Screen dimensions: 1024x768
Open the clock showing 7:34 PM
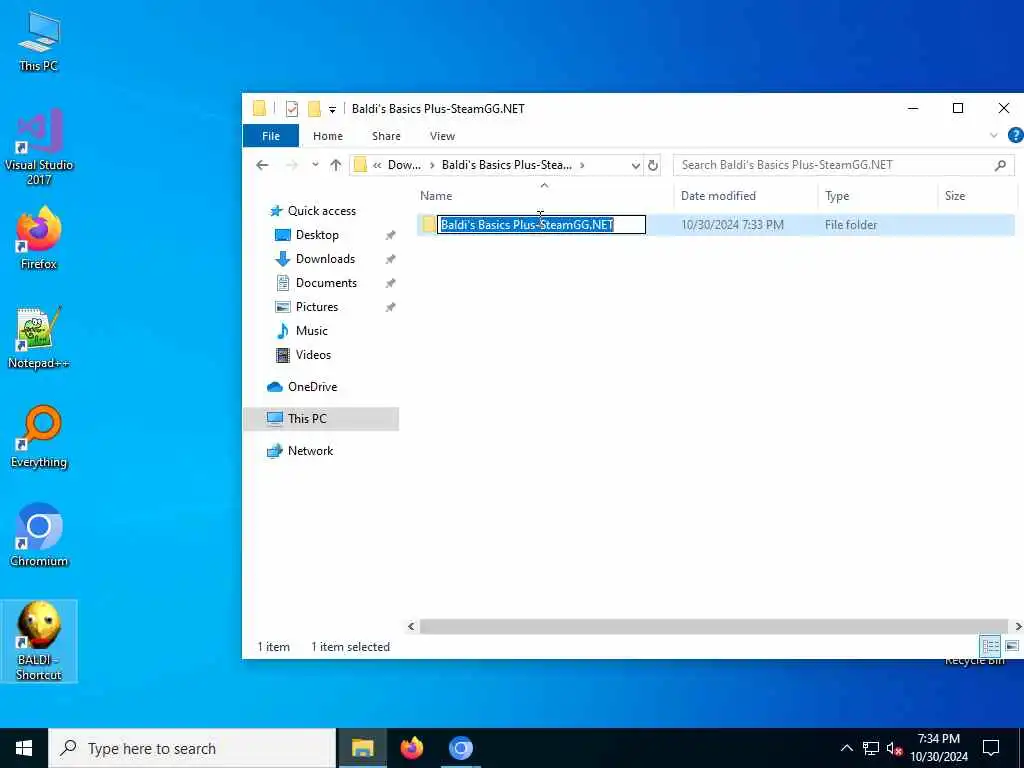(x=938, y=748)
